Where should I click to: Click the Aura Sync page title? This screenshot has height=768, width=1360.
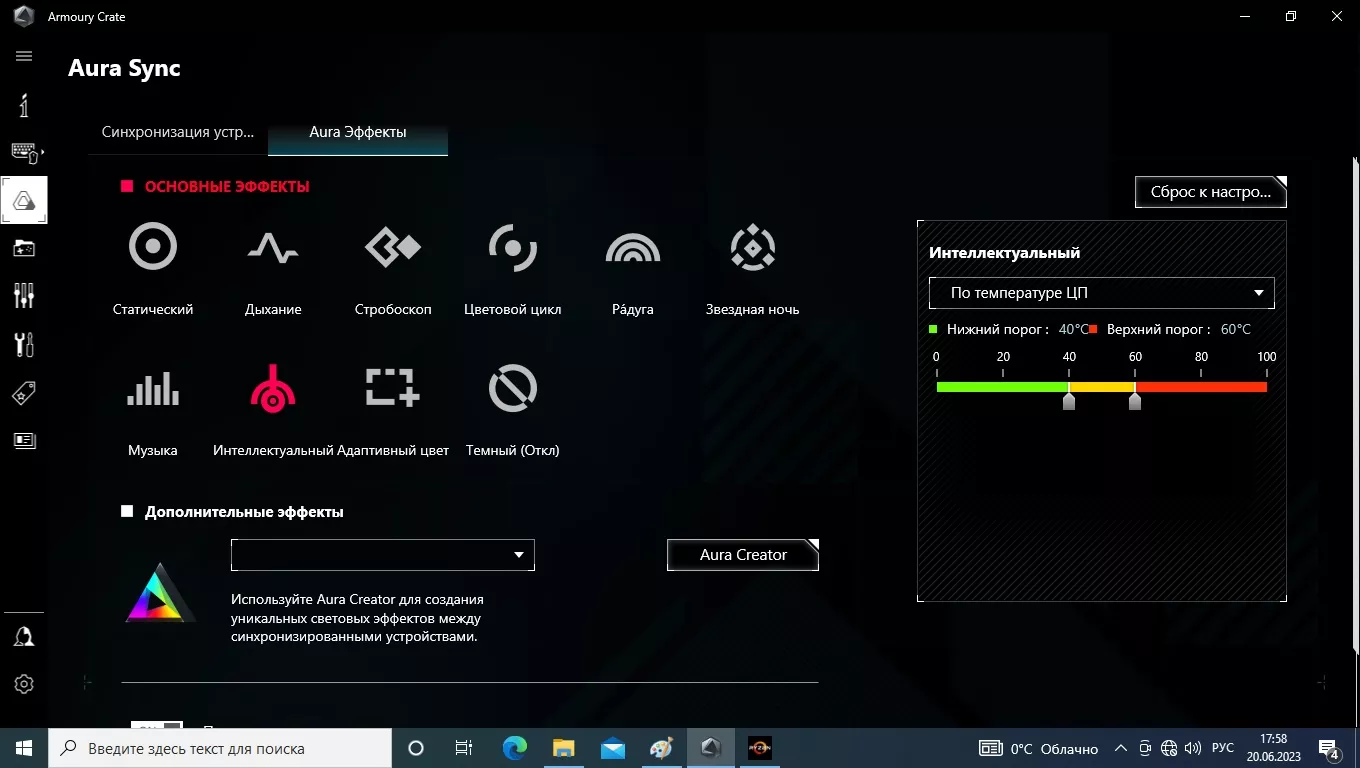coord(124,68)
